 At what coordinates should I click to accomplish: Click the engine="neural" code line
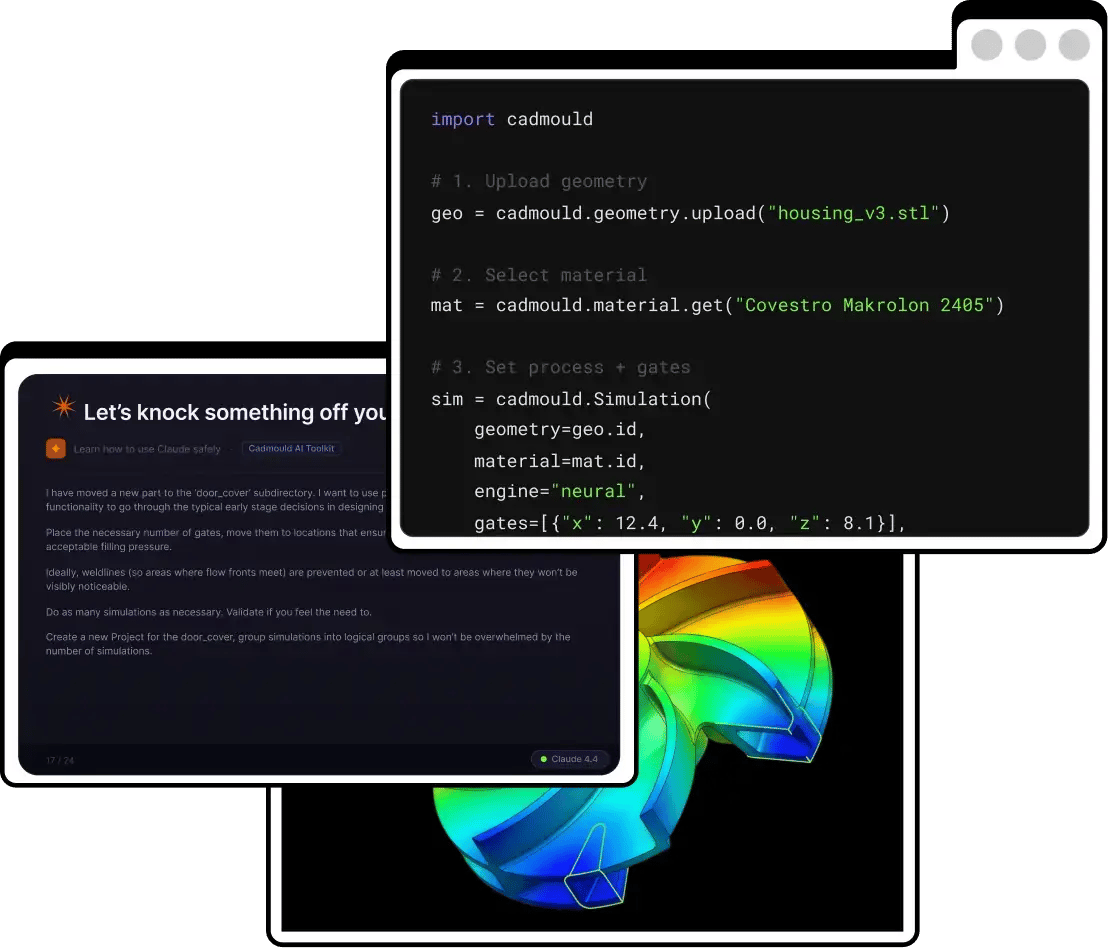(560, 492)
